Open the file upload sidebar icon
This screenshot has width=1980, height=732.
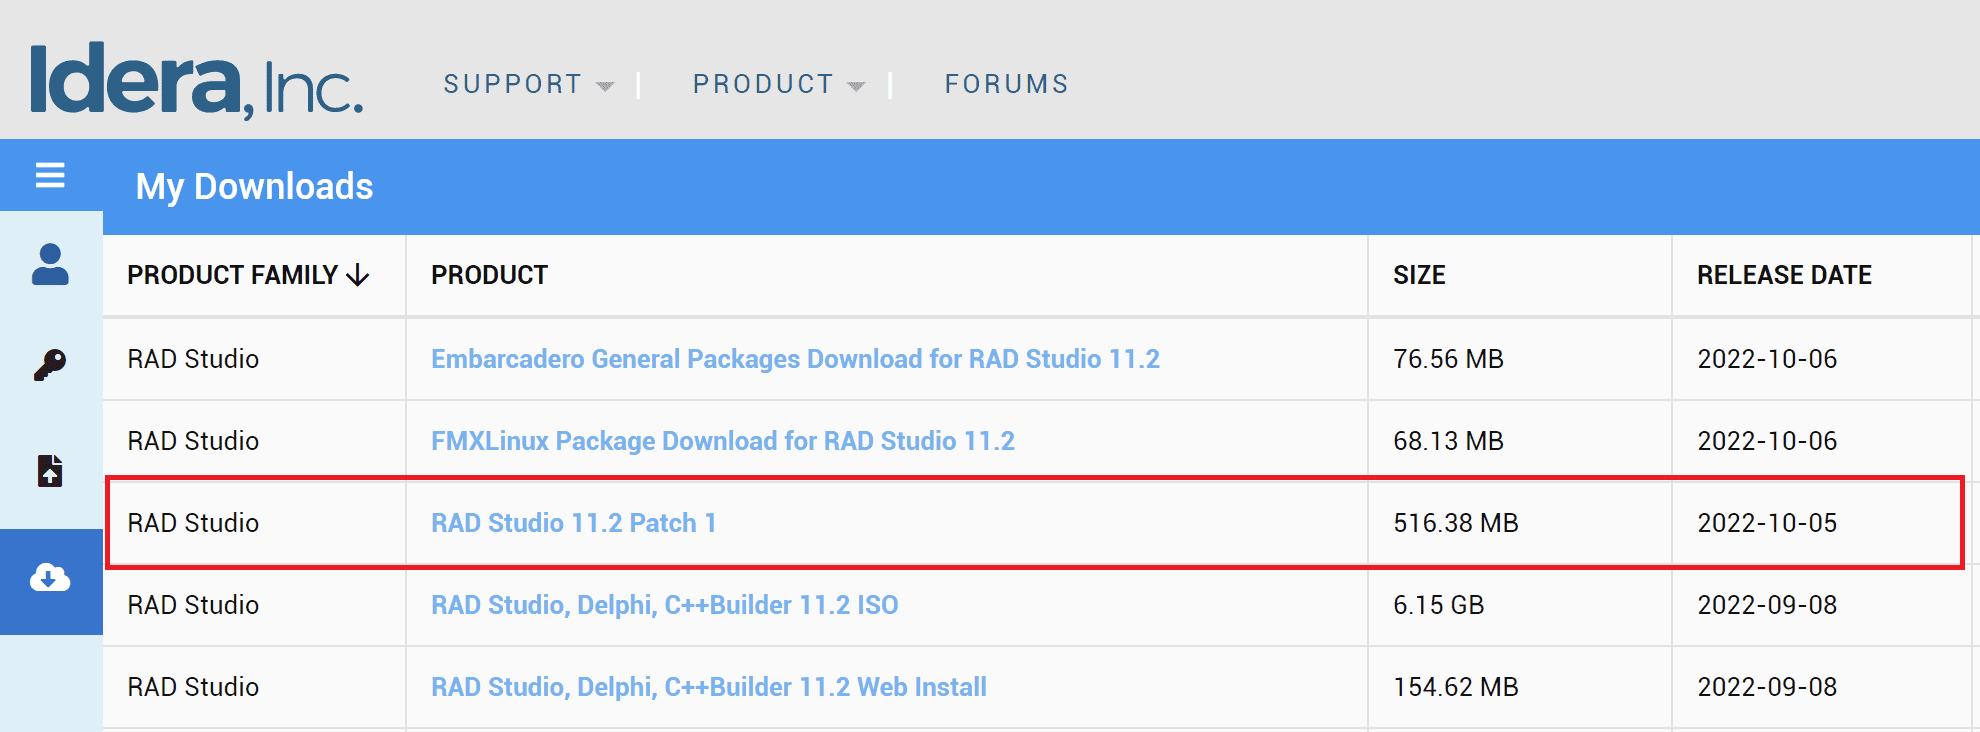[x=50, y=470]
